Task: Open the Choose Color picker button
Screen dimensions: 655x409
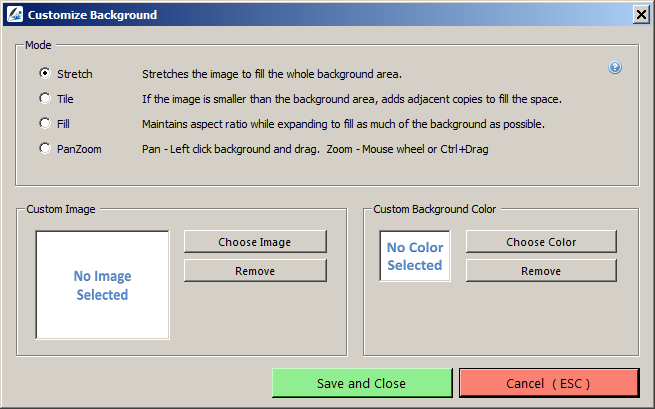Action: tap(541, 242)
